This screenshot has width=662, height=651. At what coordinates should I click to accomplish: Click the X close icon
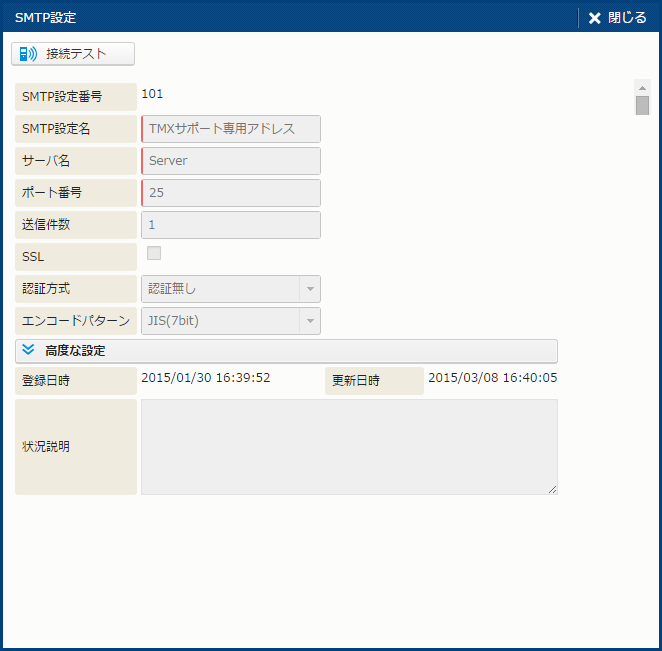[x=594, y=18]
